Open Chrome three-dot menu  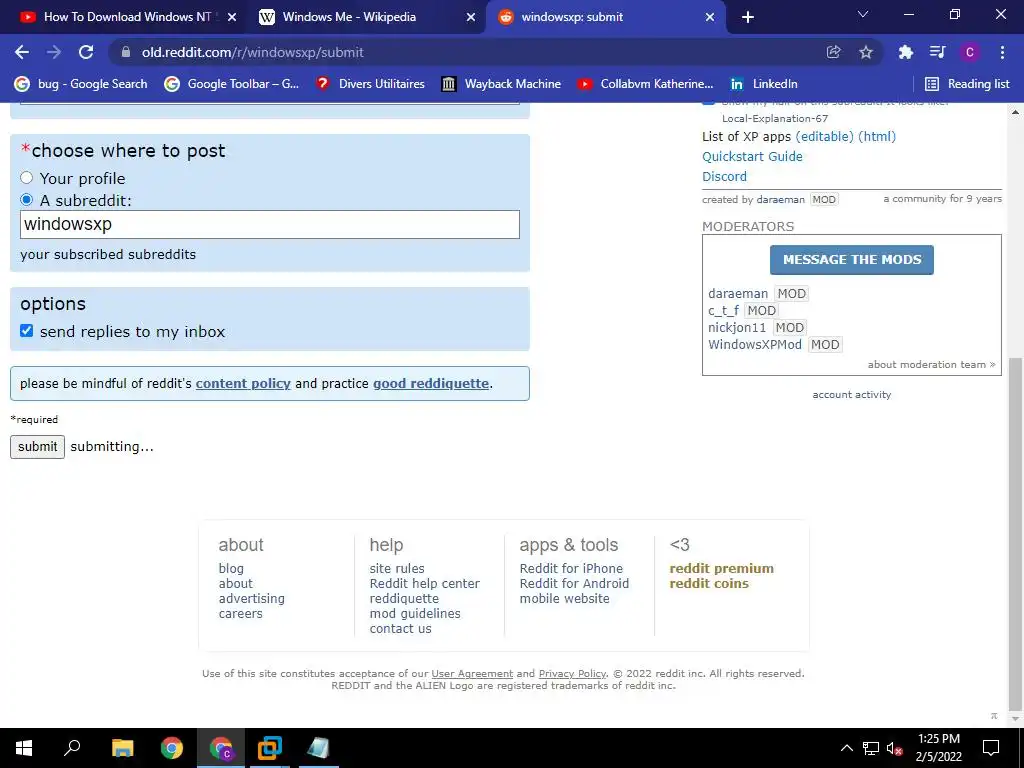coord(1002,52)
